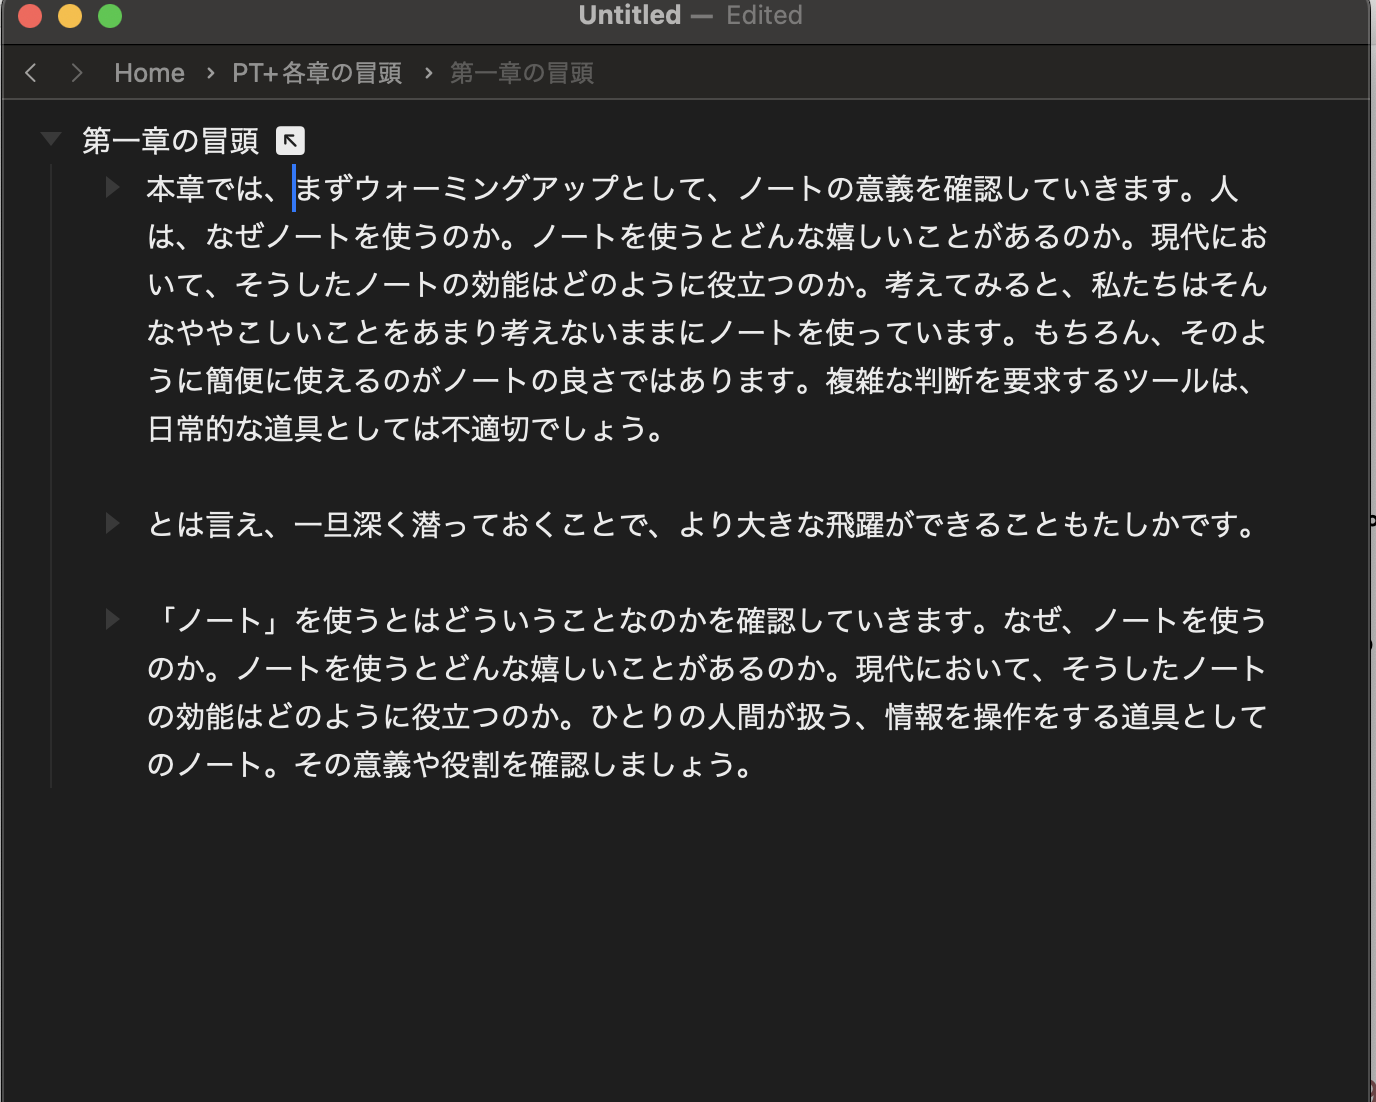Click the breadcrumb chevron after PT+各章の冒頭
This screenshot has width=1376, height=1102.
[428, 72]
